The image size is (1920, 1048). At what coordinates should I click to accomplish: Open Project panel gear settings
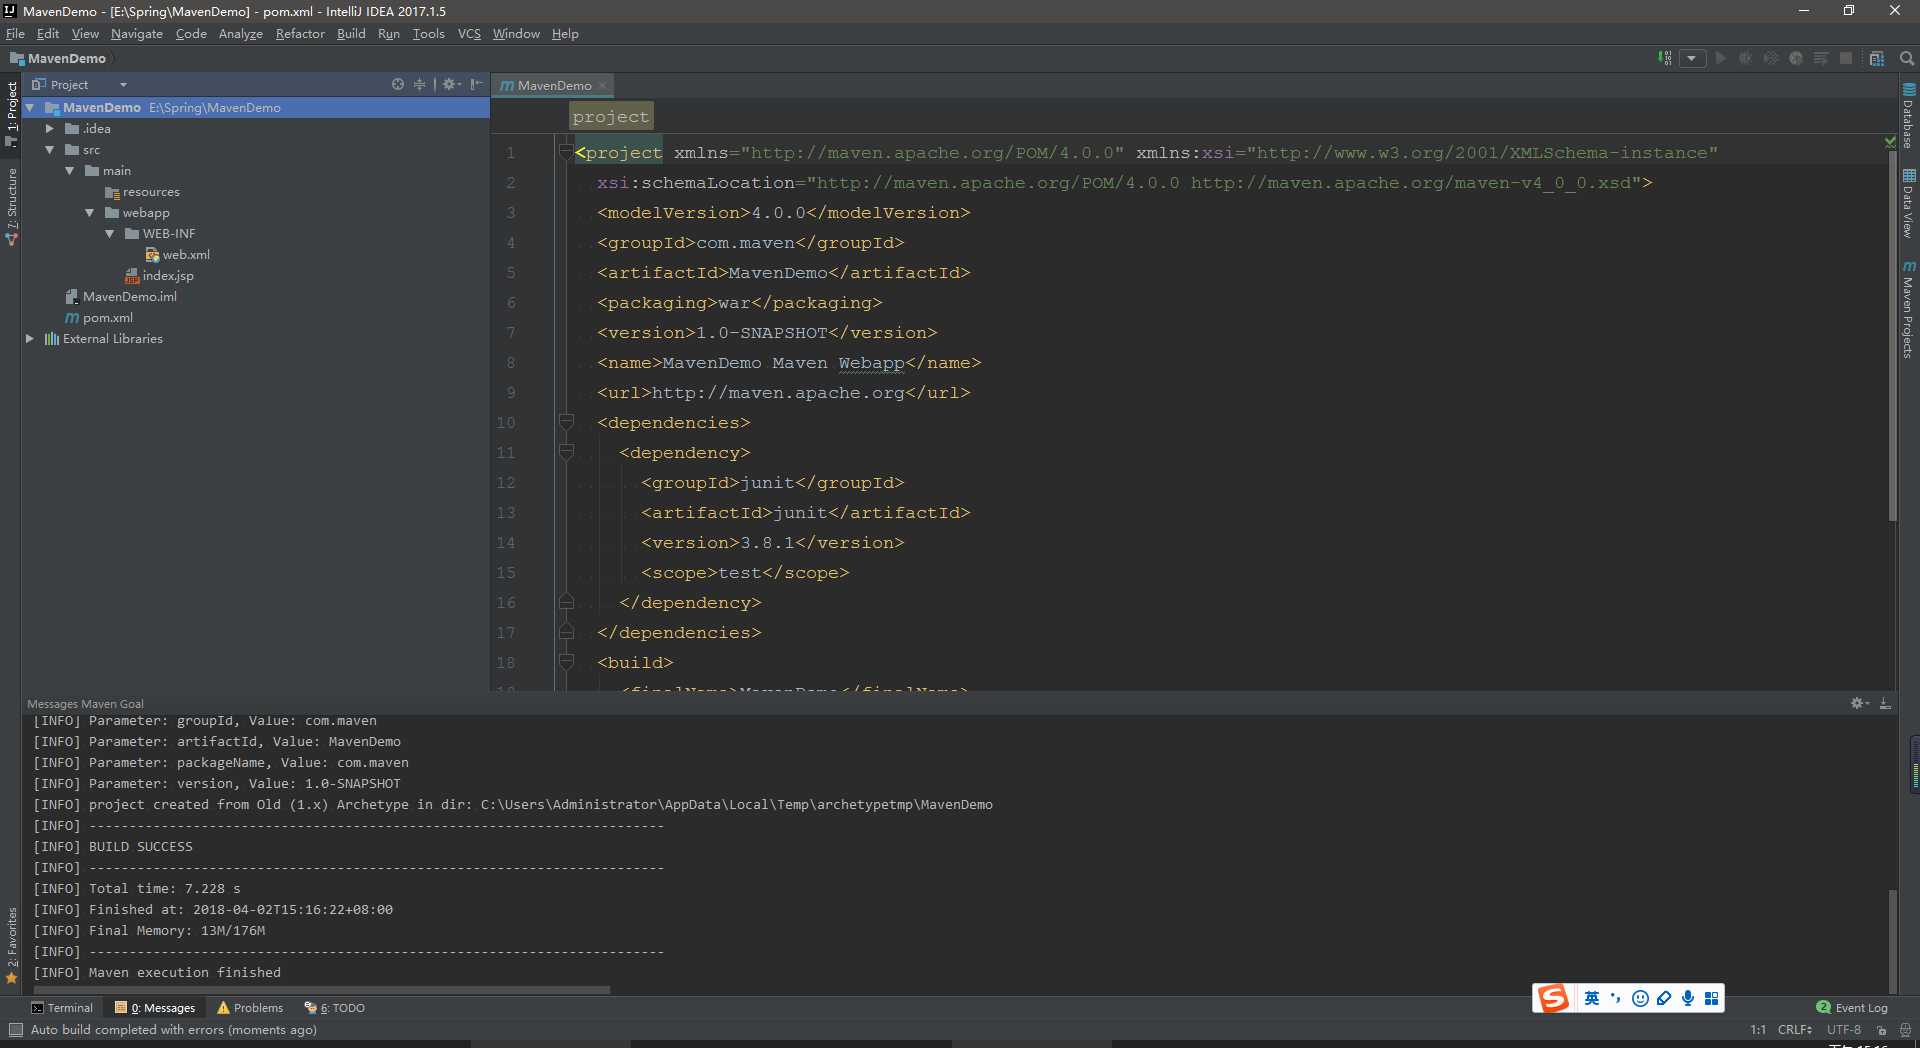click(x=451, y=84)
